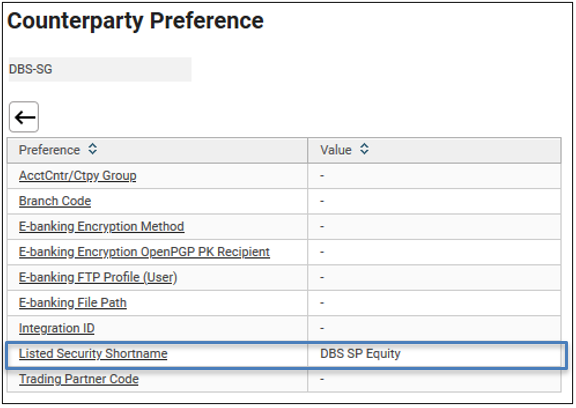The width and height of the screenshot is (576, 408).
Task: Select the DBS SP Equity value cell
Action: point(434,354)
